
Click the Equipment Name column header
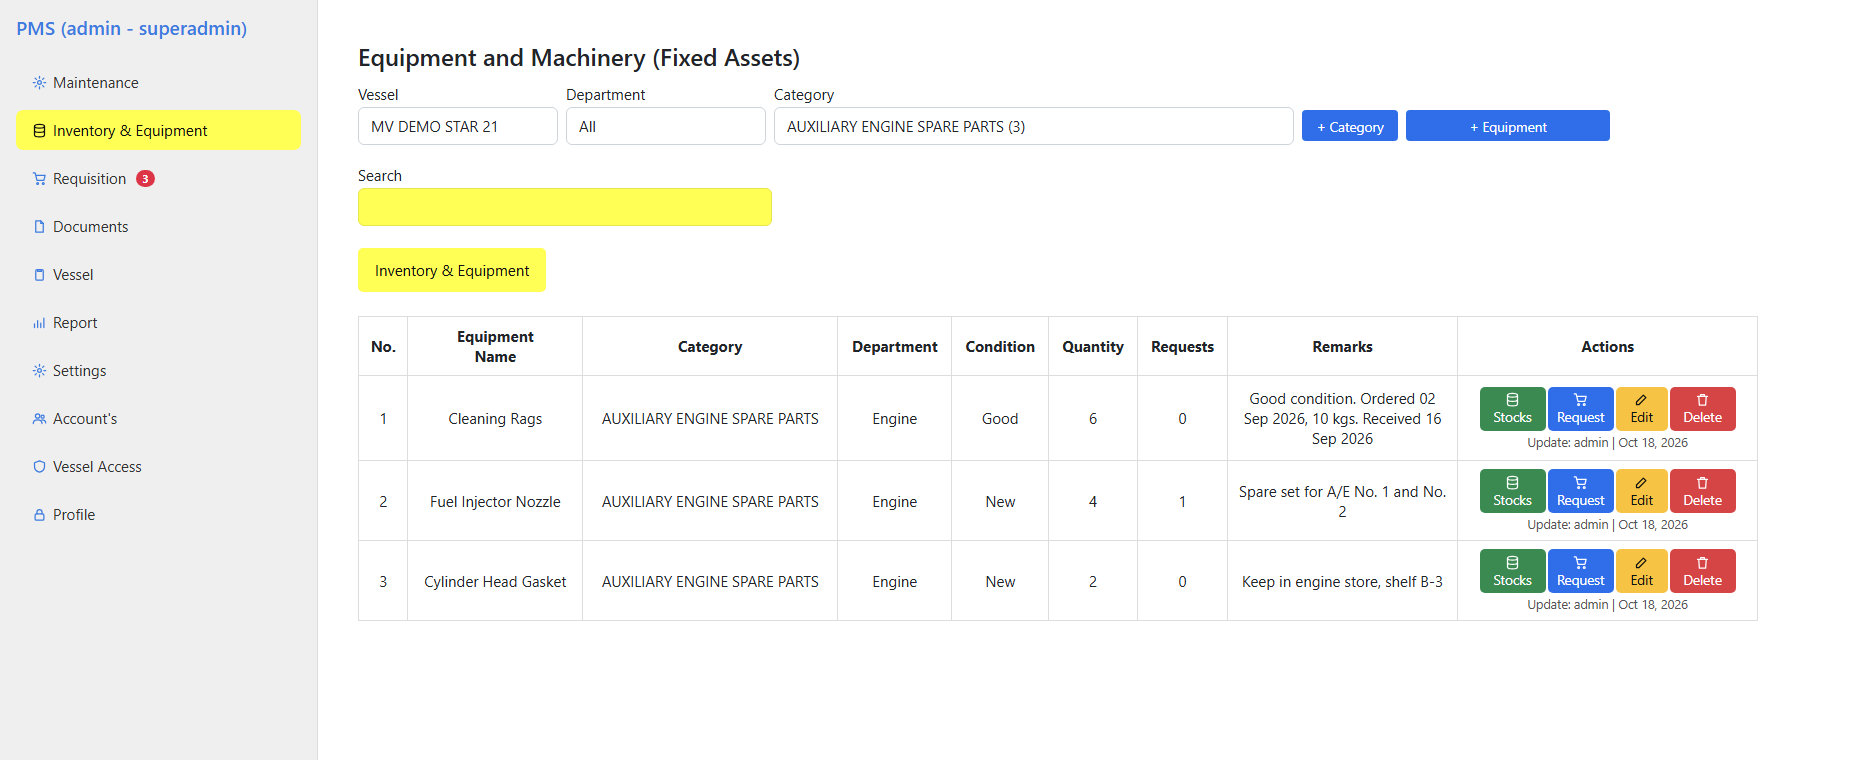tap(495, 347)
